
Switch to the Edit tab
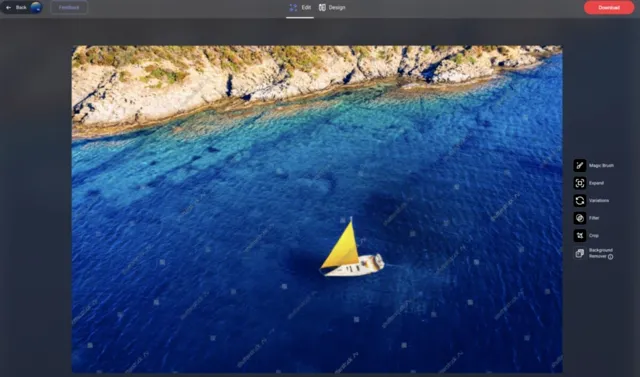coord(300,7)
